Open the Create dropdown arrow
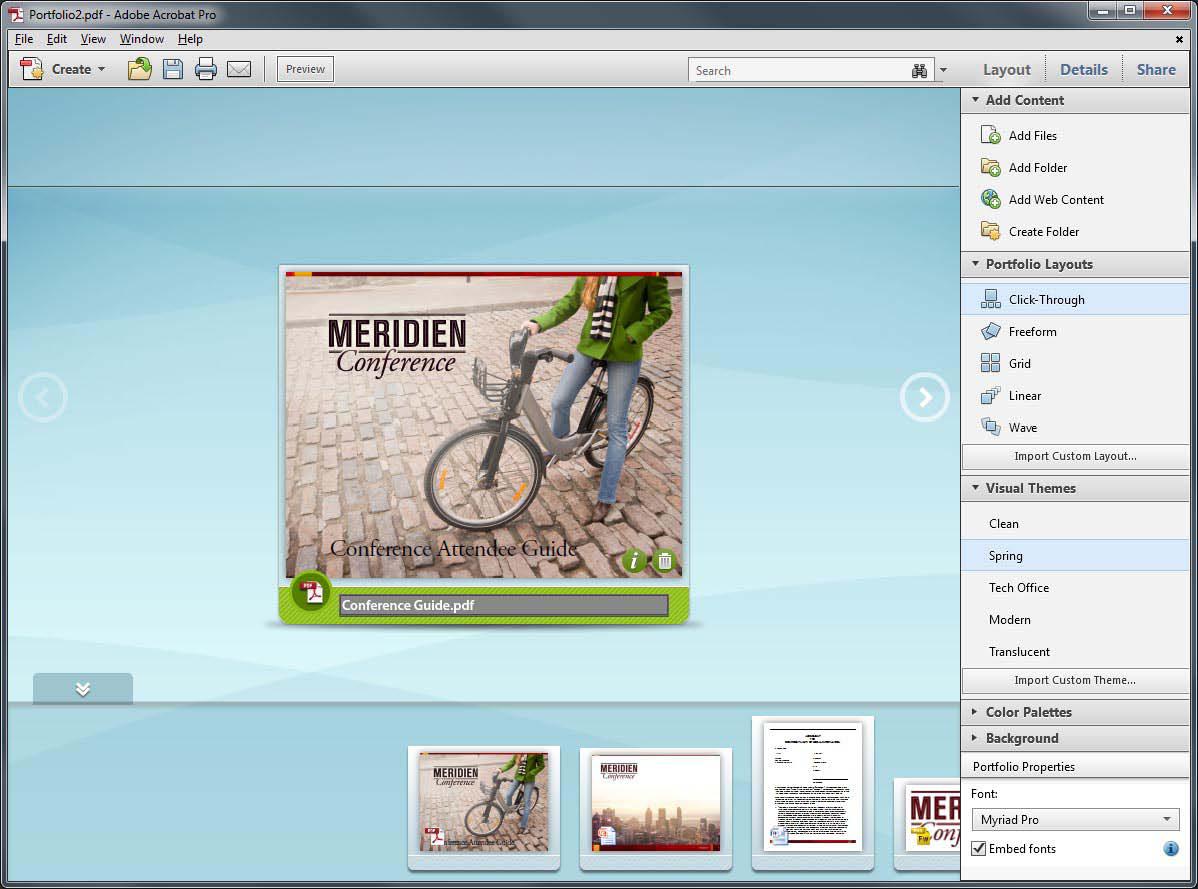 tap(101, 70)
